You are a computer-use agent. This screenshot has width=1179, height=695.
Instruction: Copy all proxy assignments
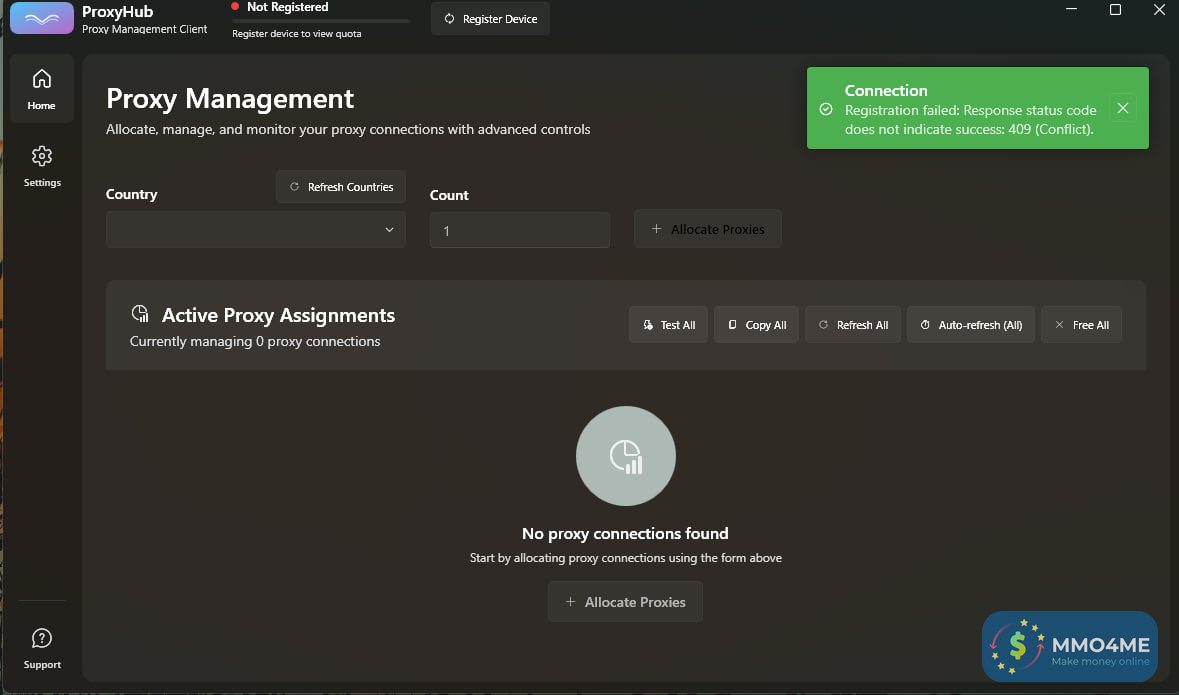pyautogui.click(x=756, y=325)
